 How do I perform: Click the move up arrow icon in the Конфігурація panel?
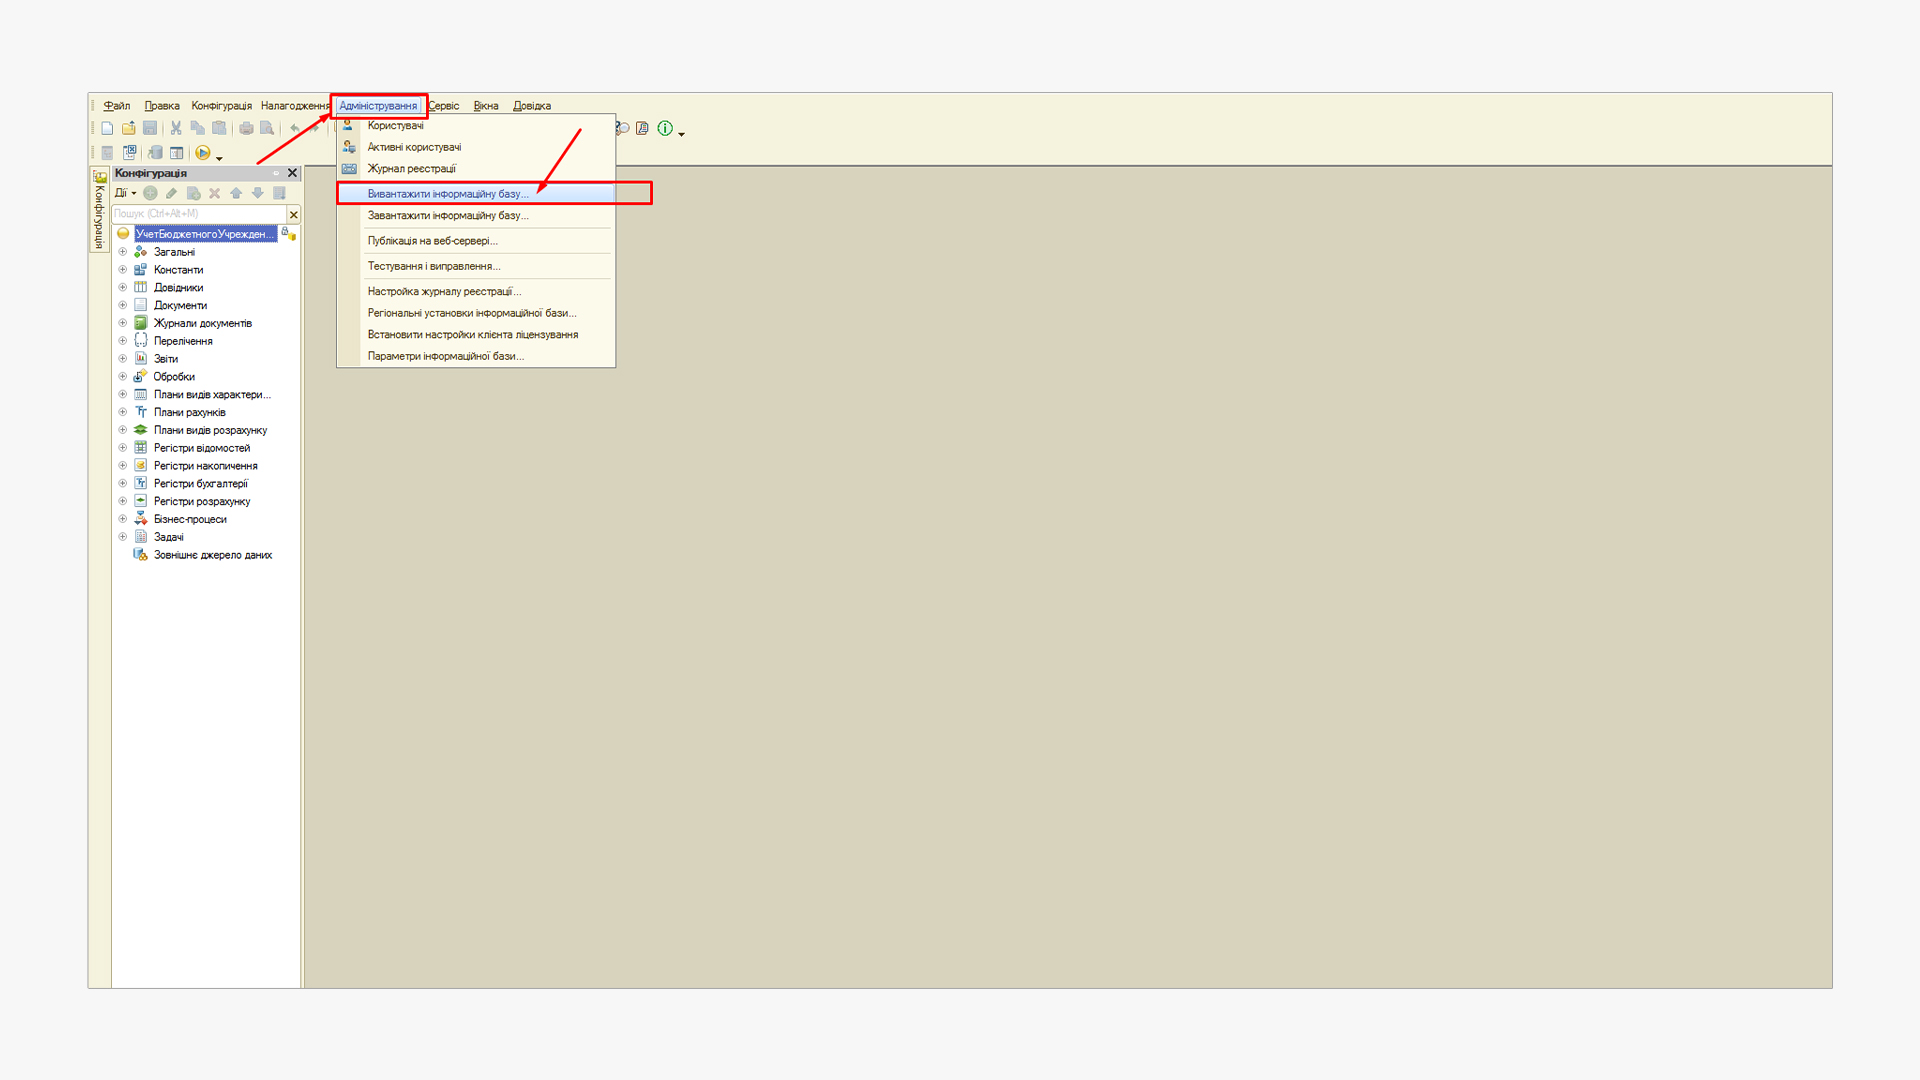[236, 193]
